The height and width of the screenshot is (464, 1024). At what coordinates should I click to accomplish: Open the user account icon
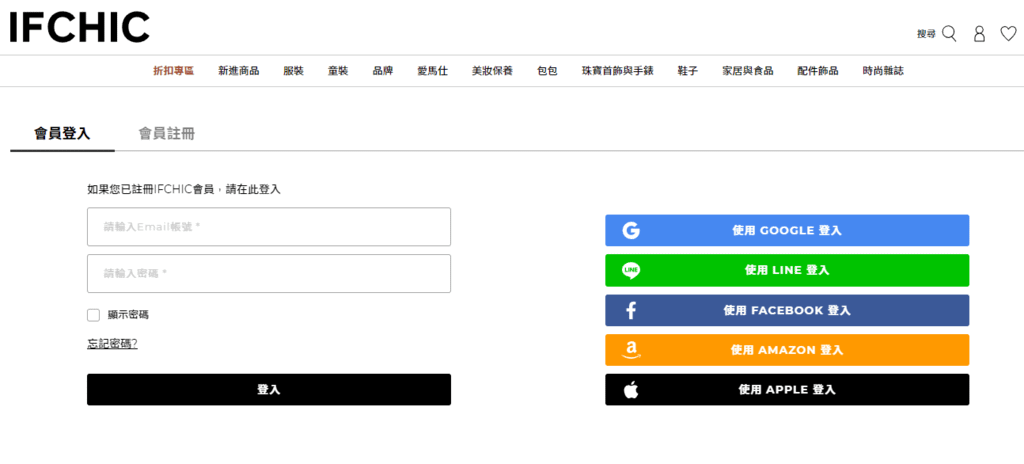(979, 34)
